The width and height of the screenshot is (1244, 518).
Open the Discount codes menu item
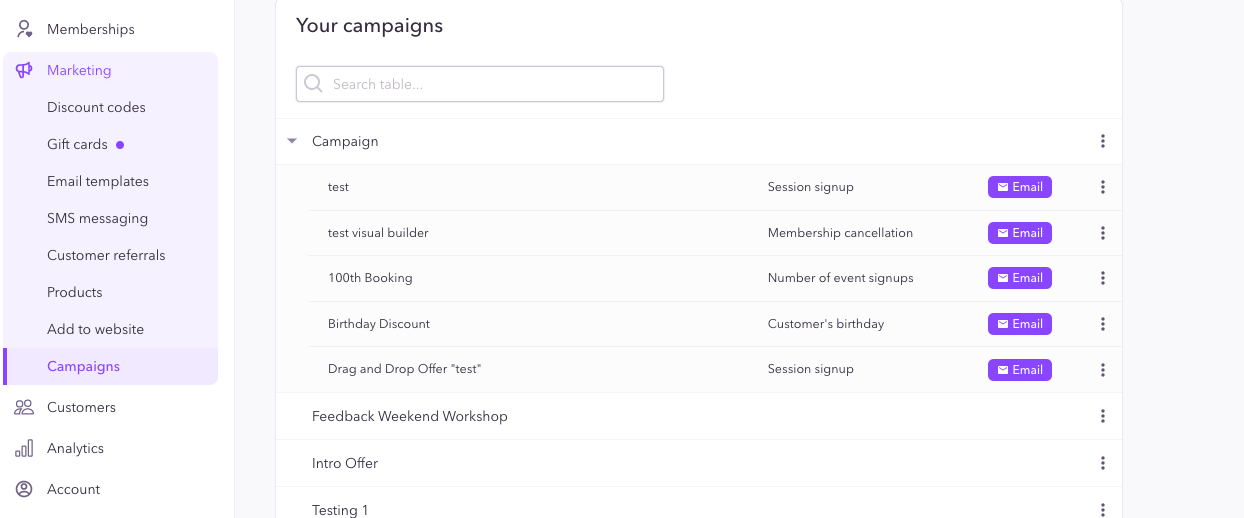[x=96, y=107]
